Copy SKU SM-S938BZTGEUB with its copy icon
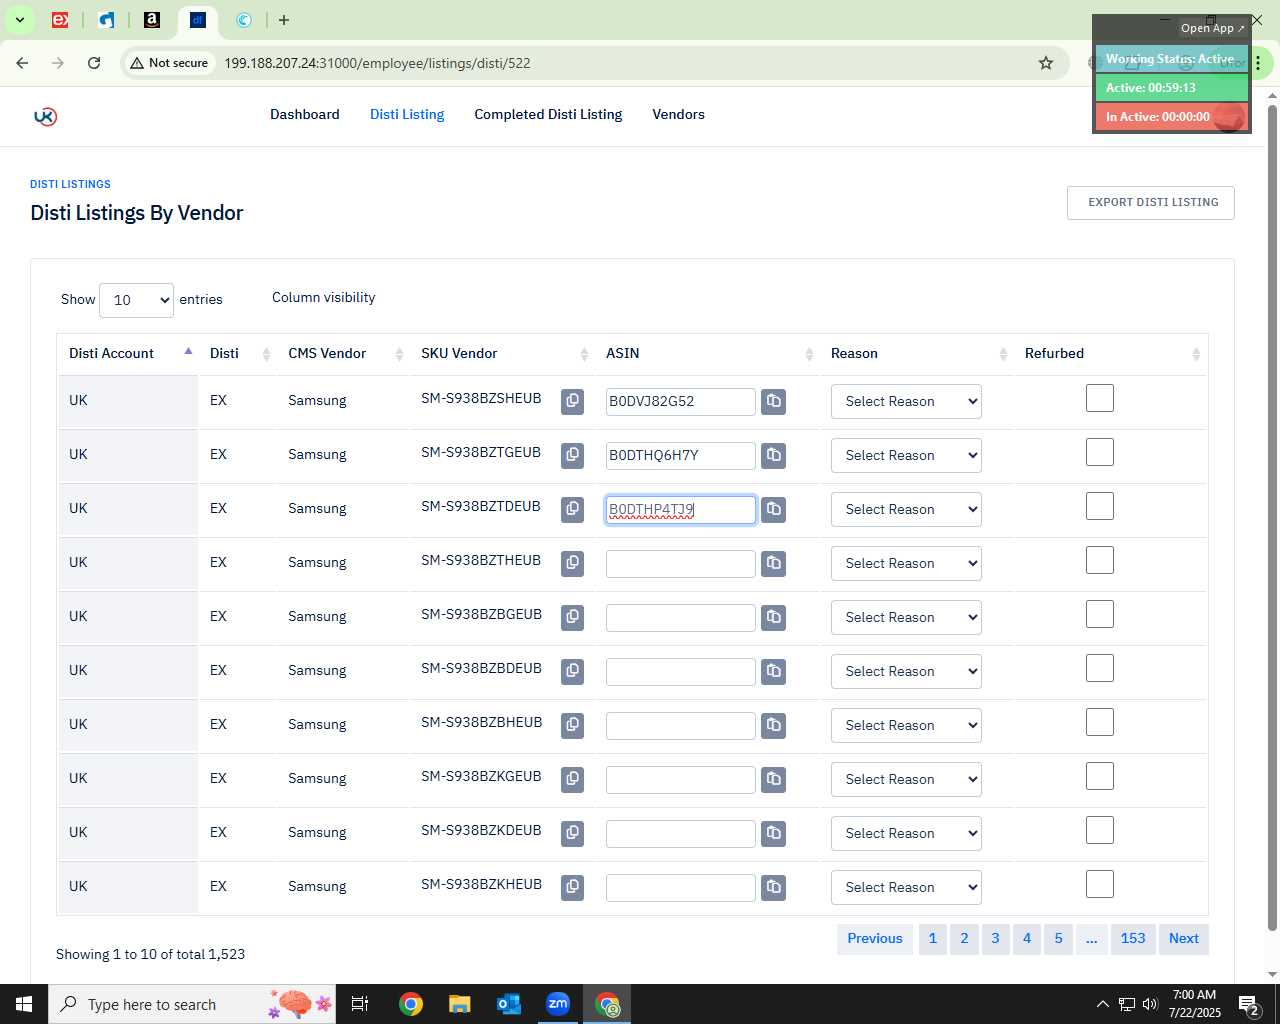 [572, 455]
